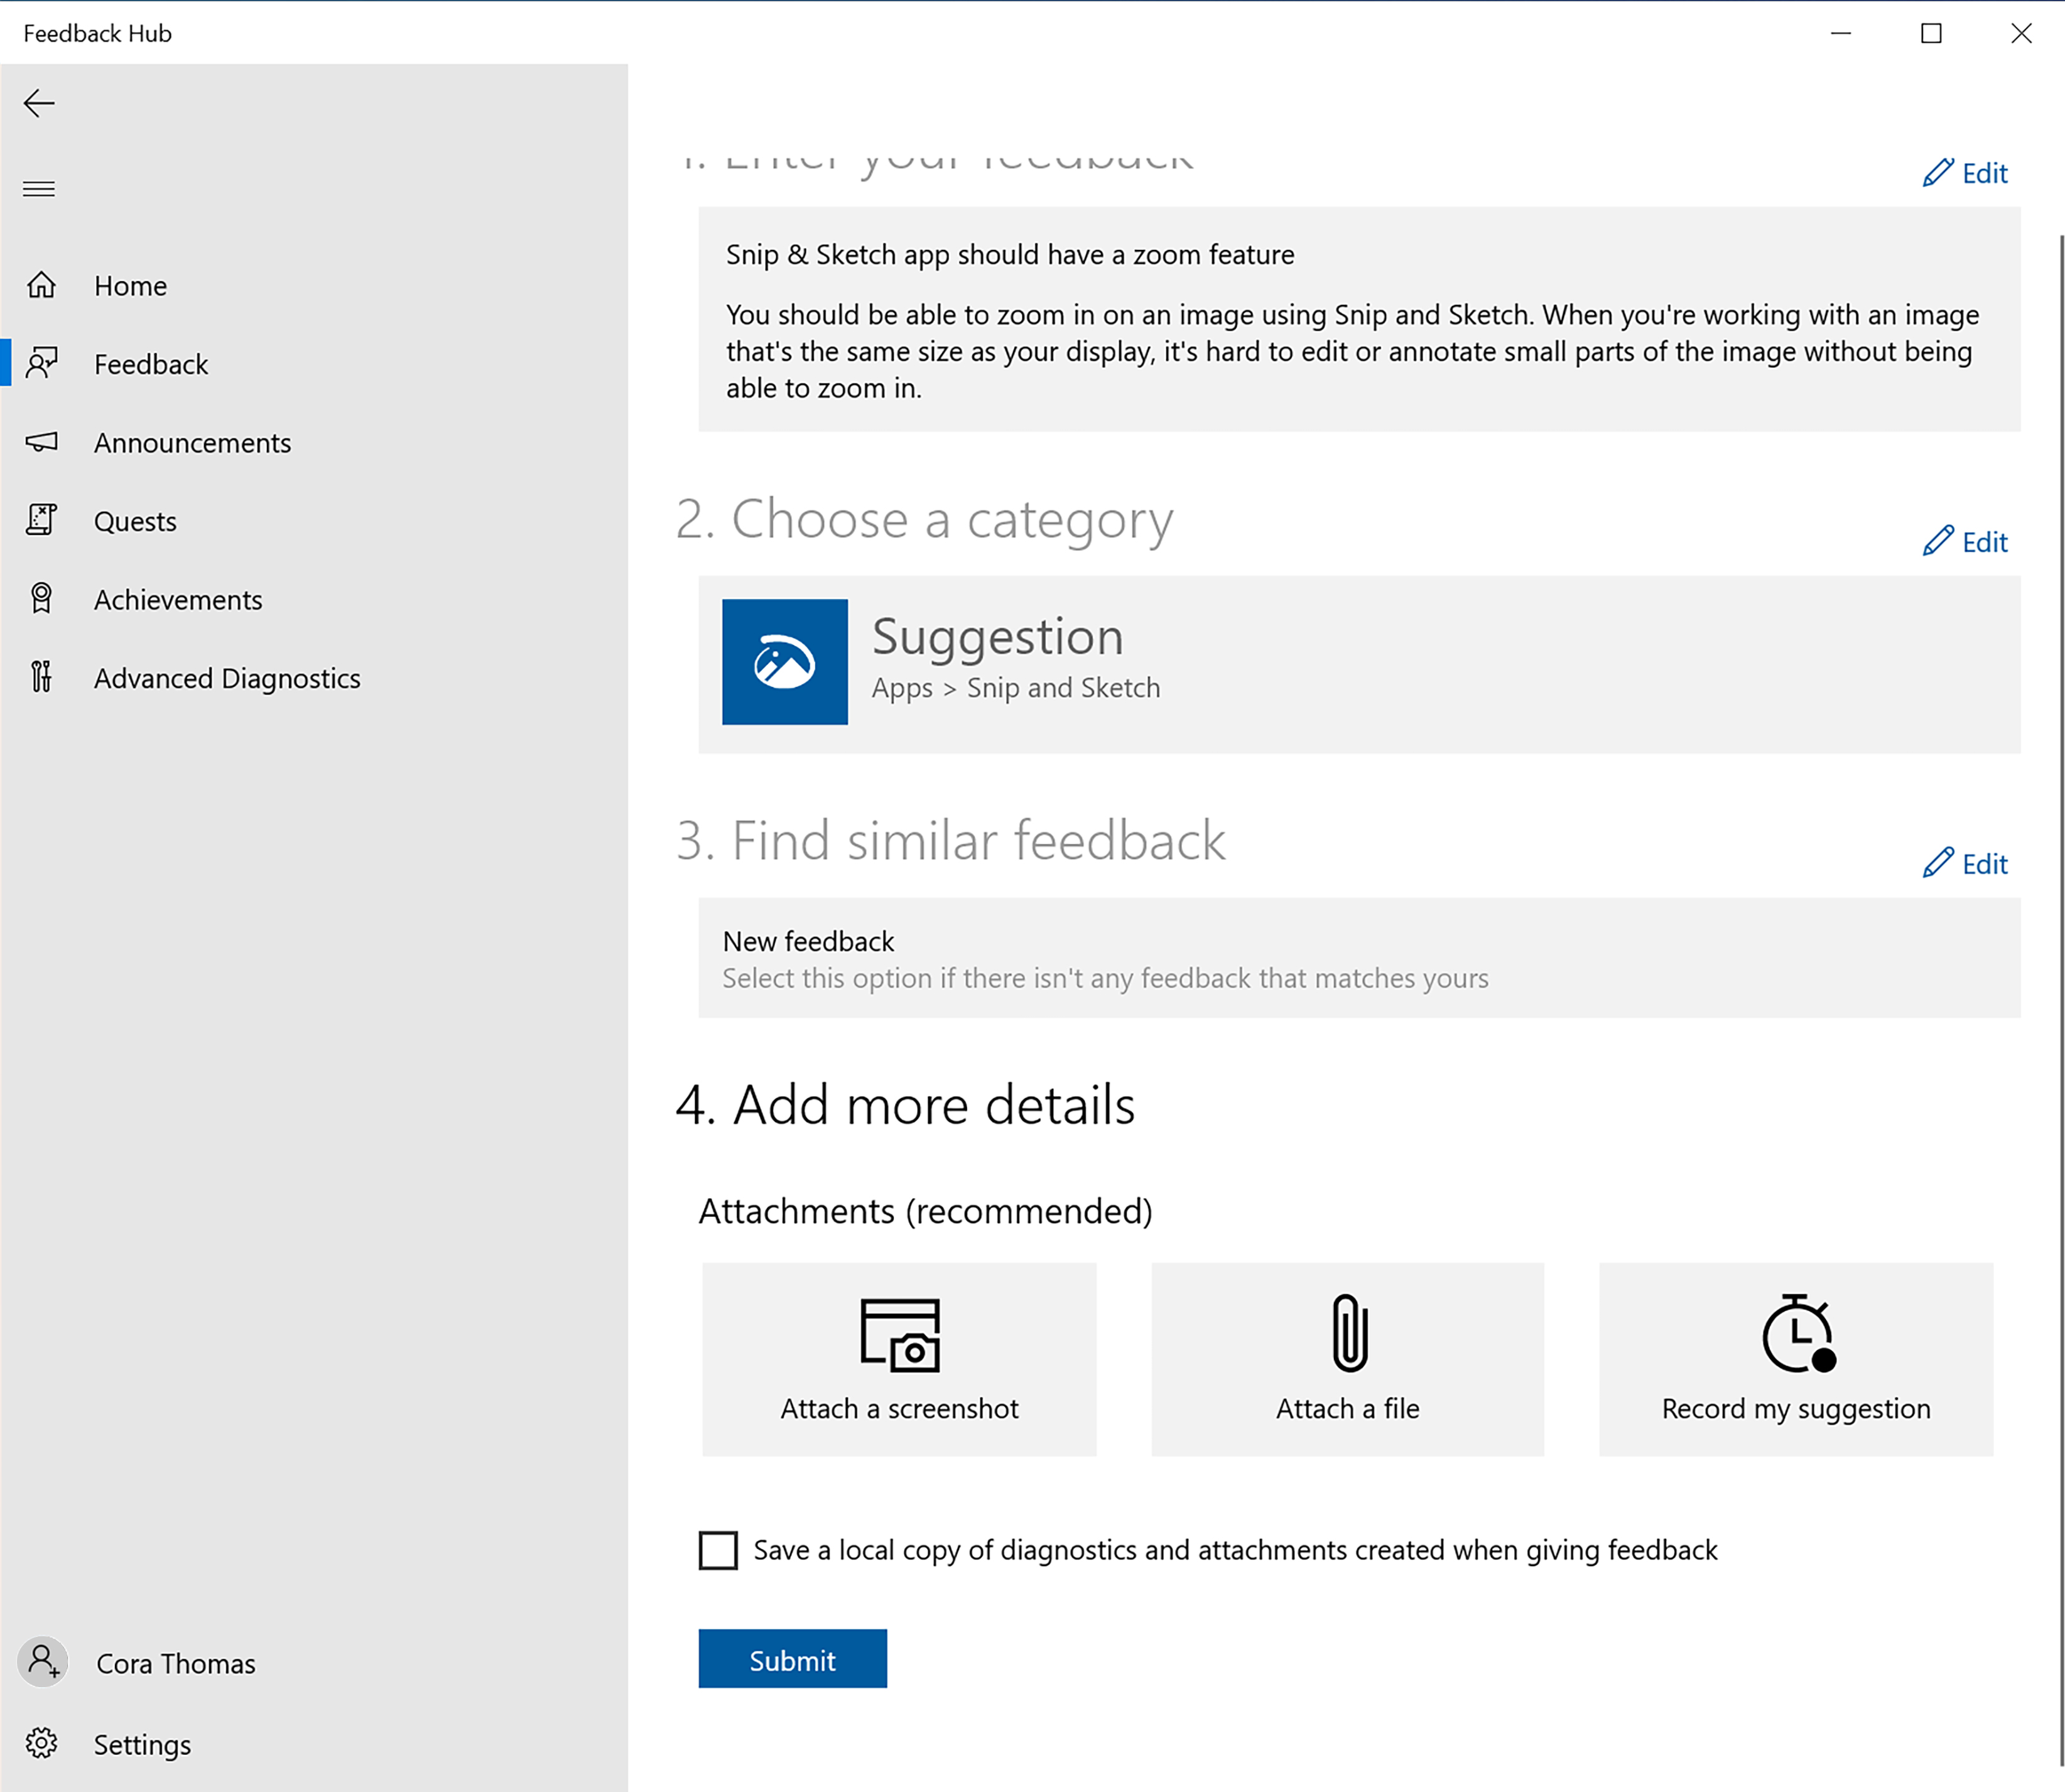Enable save local copy of diagnostics checkbox
The width and height of the screenshot is (2065, 1792).
point(720,1548)
